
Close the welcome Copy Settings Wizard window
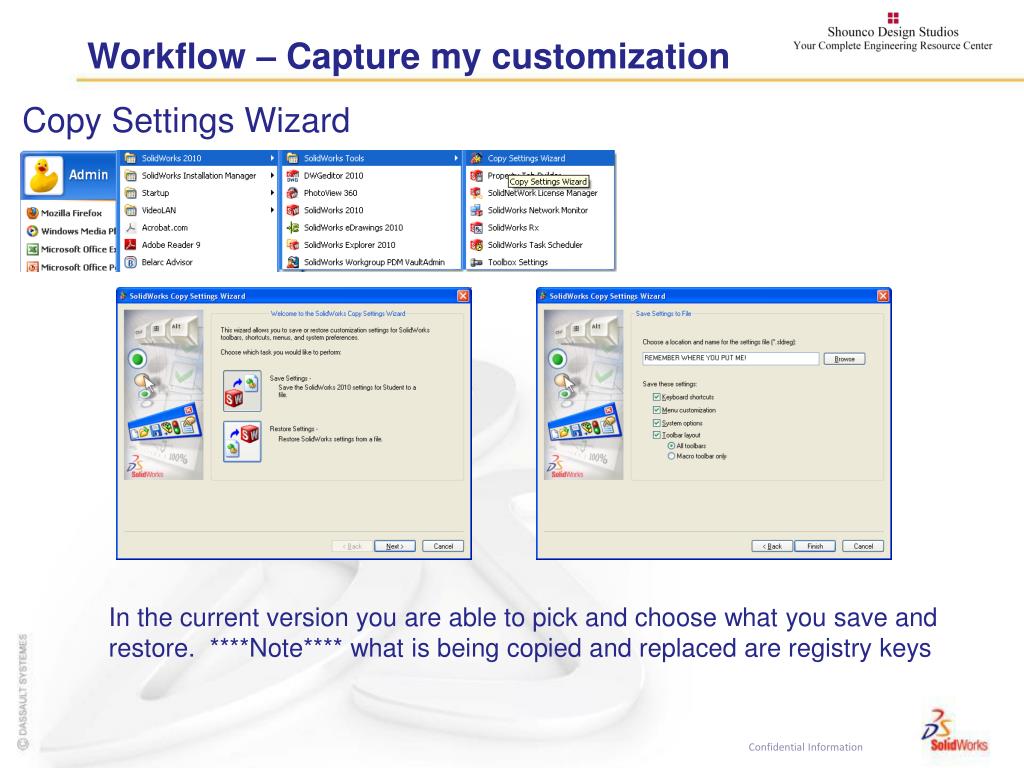[x=463, y=296]
